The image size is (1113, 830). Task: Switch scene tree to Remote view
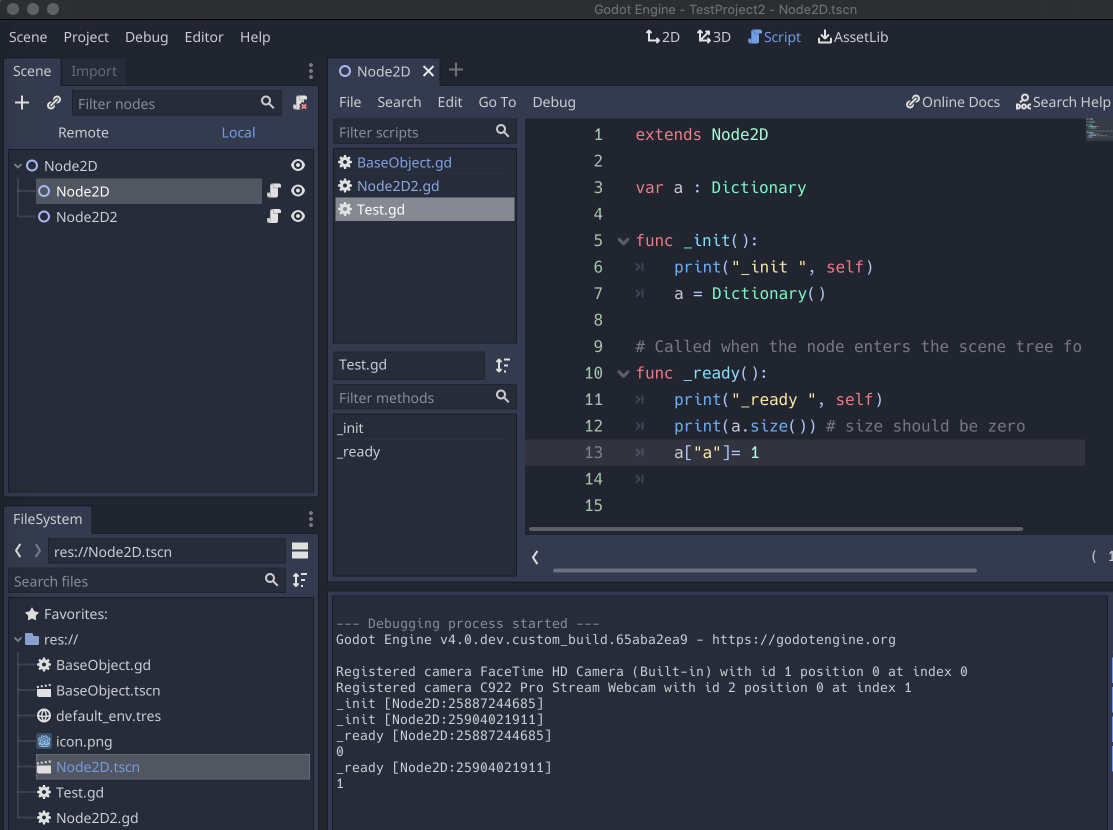[x=83, y=132]
